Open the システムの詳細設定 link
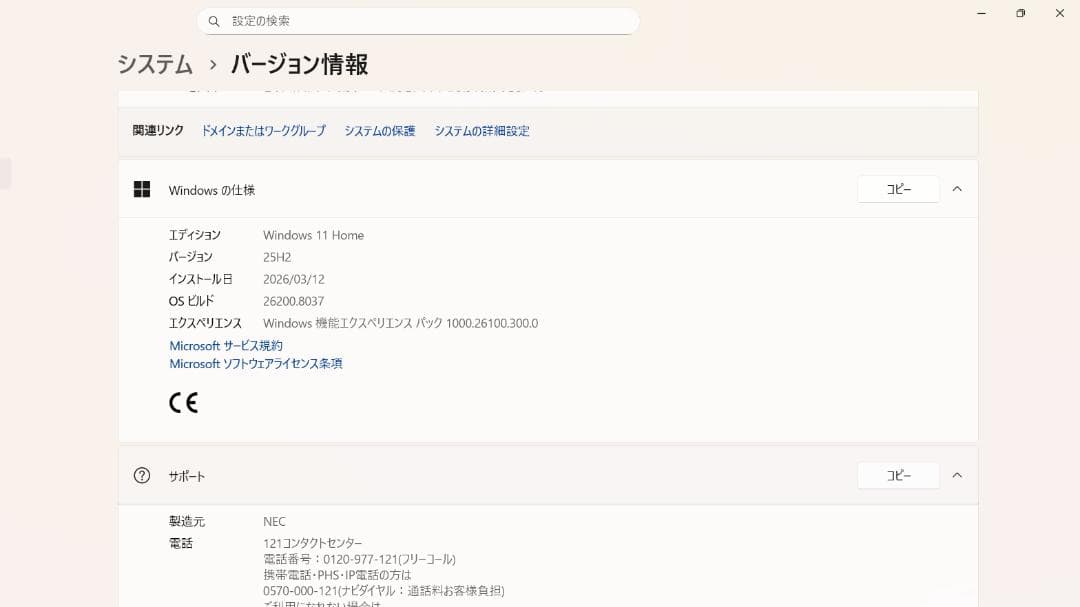 point(482,130)
